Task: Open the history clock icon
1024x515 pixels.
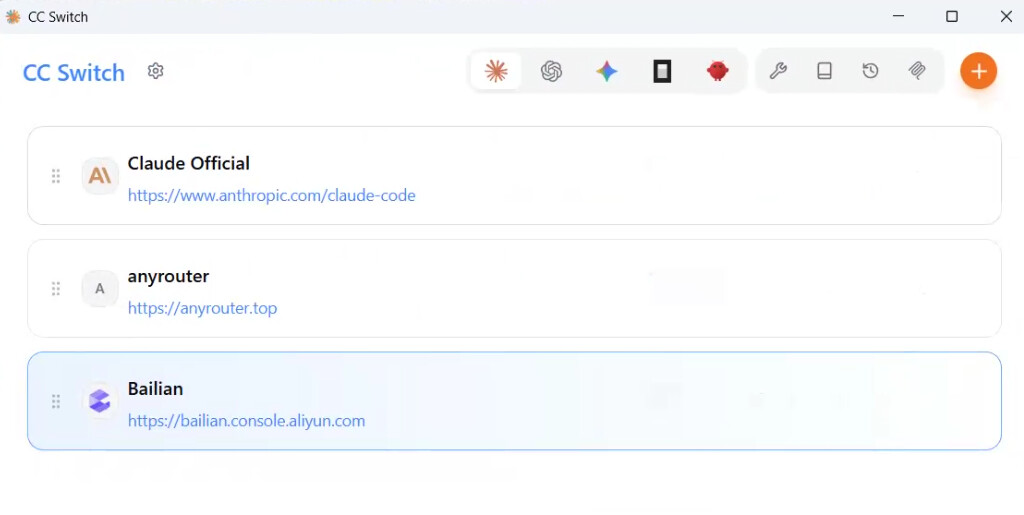Action: click(871, 70)
